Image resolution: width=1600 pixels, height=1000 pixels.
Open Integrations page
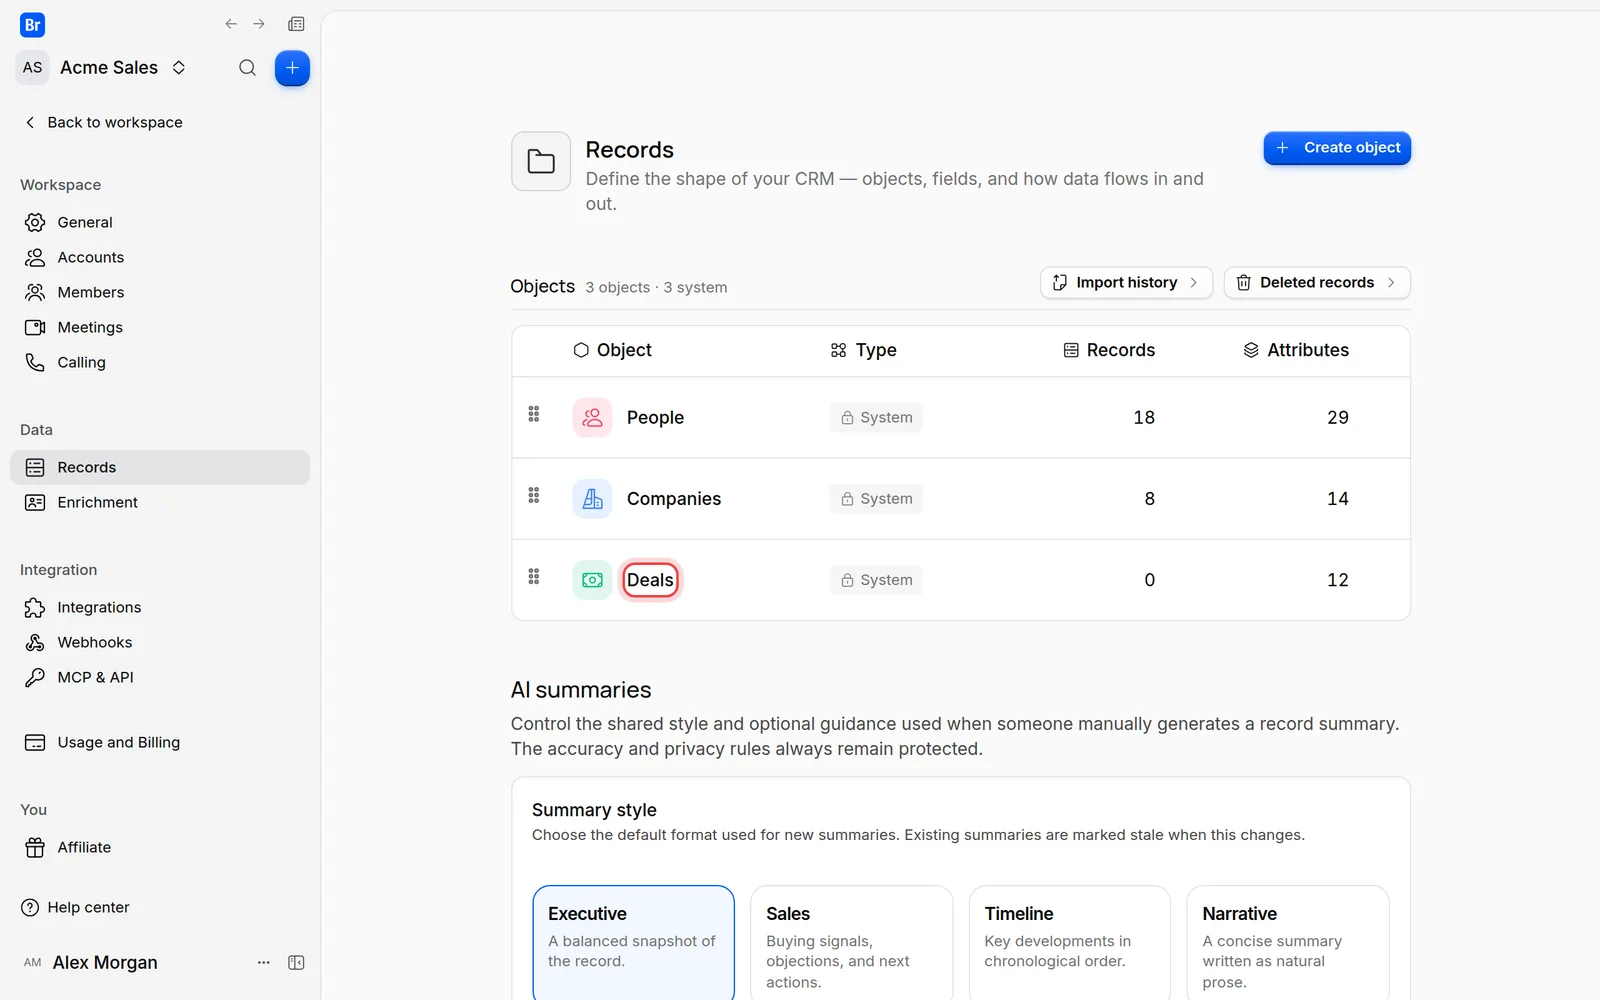point(160,607)
